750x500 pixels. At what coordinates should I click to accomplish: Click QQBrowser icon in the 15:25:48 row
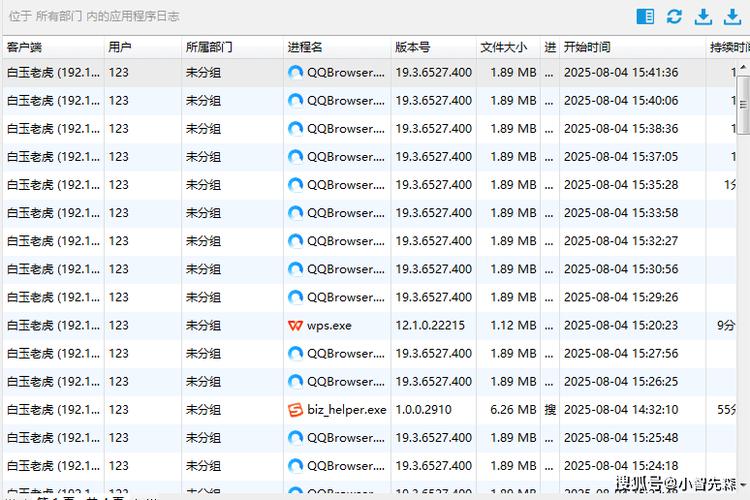tap(295, 437)
